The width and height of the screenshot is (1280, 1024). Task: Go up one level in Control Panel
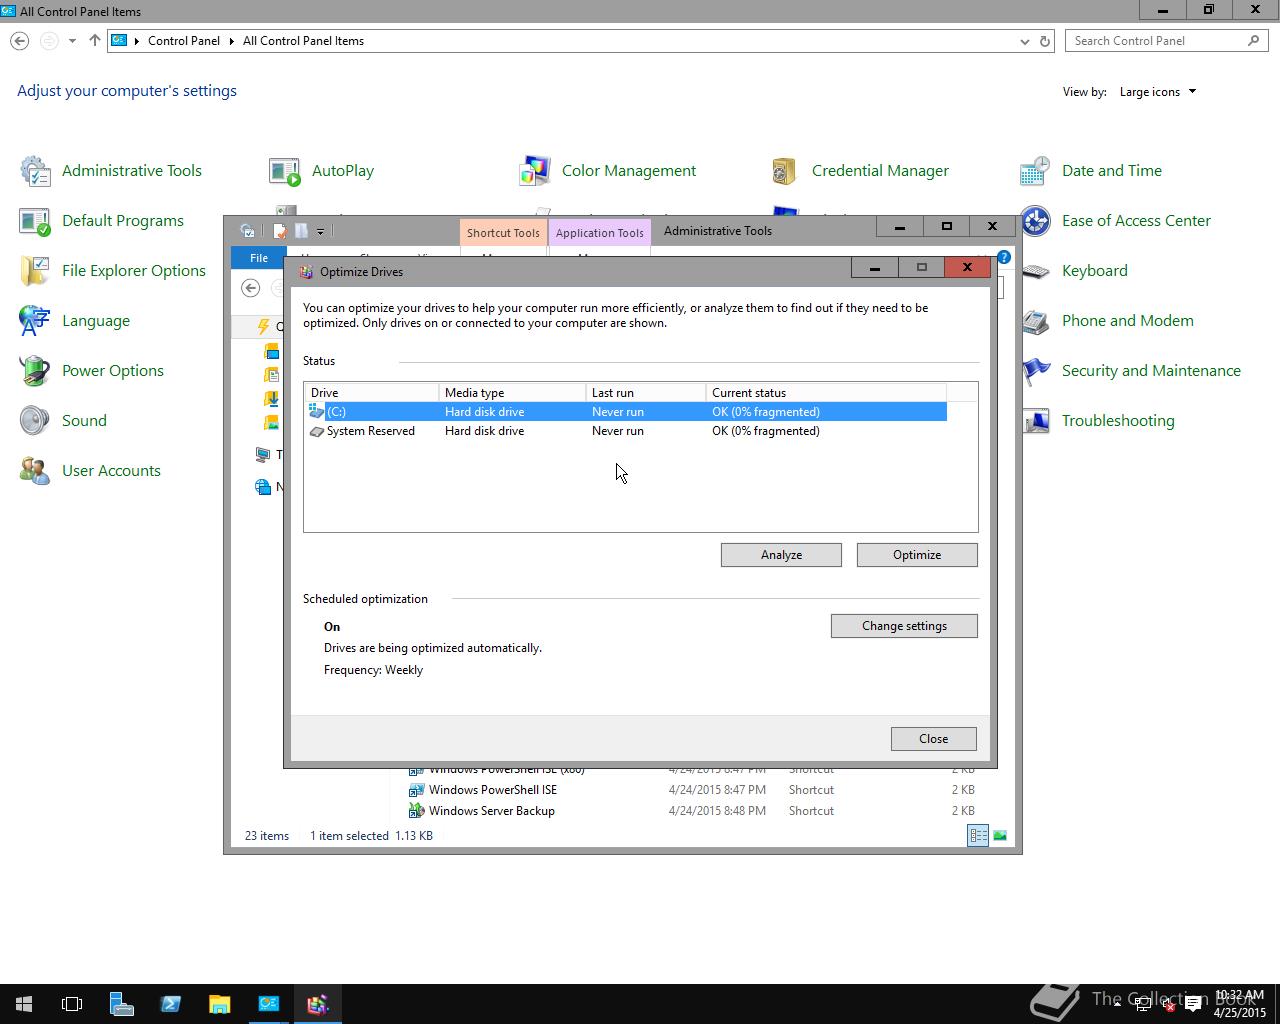pyautogui.click(x=94, y=41)
